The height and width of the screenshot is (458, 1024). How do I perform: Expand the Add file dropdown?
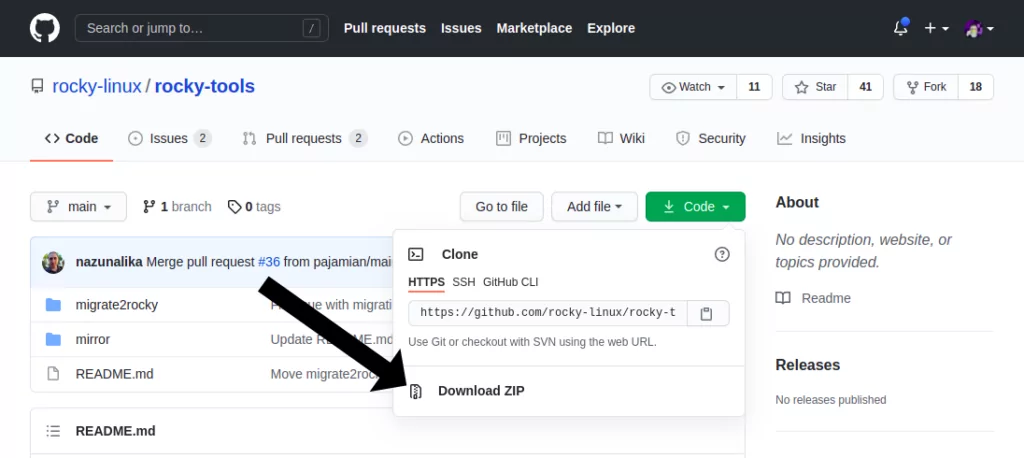pyautogui.click(x=594, y=207)
